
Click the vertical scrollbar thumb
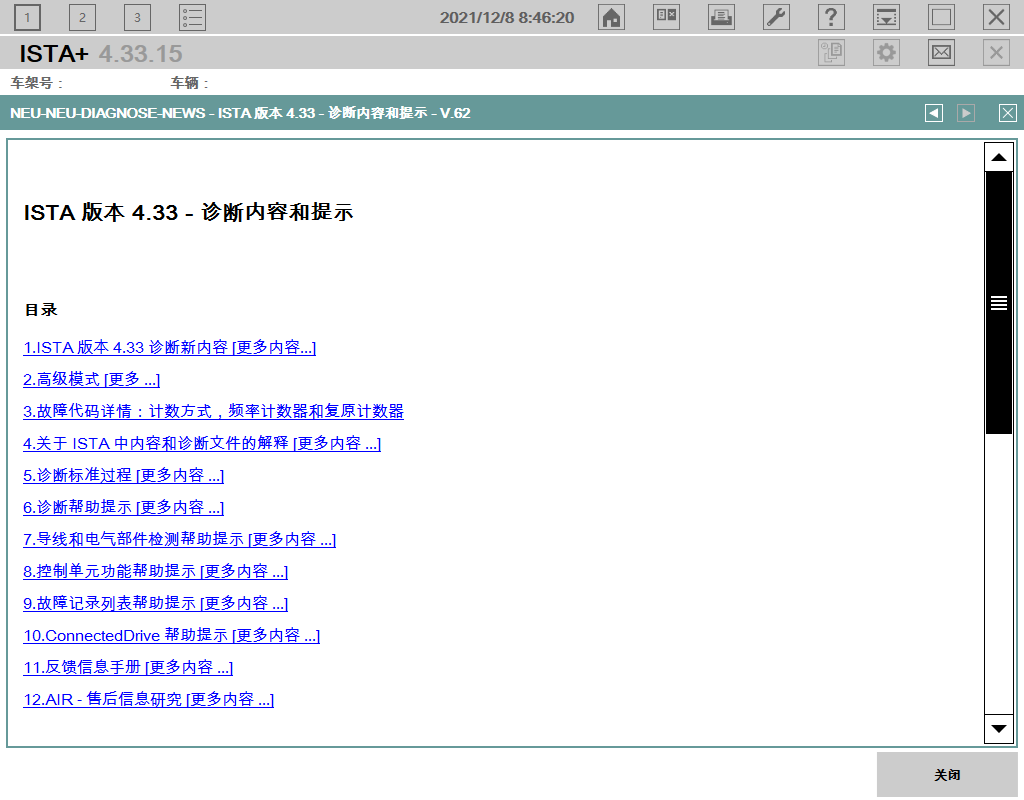tap(999, 303)
